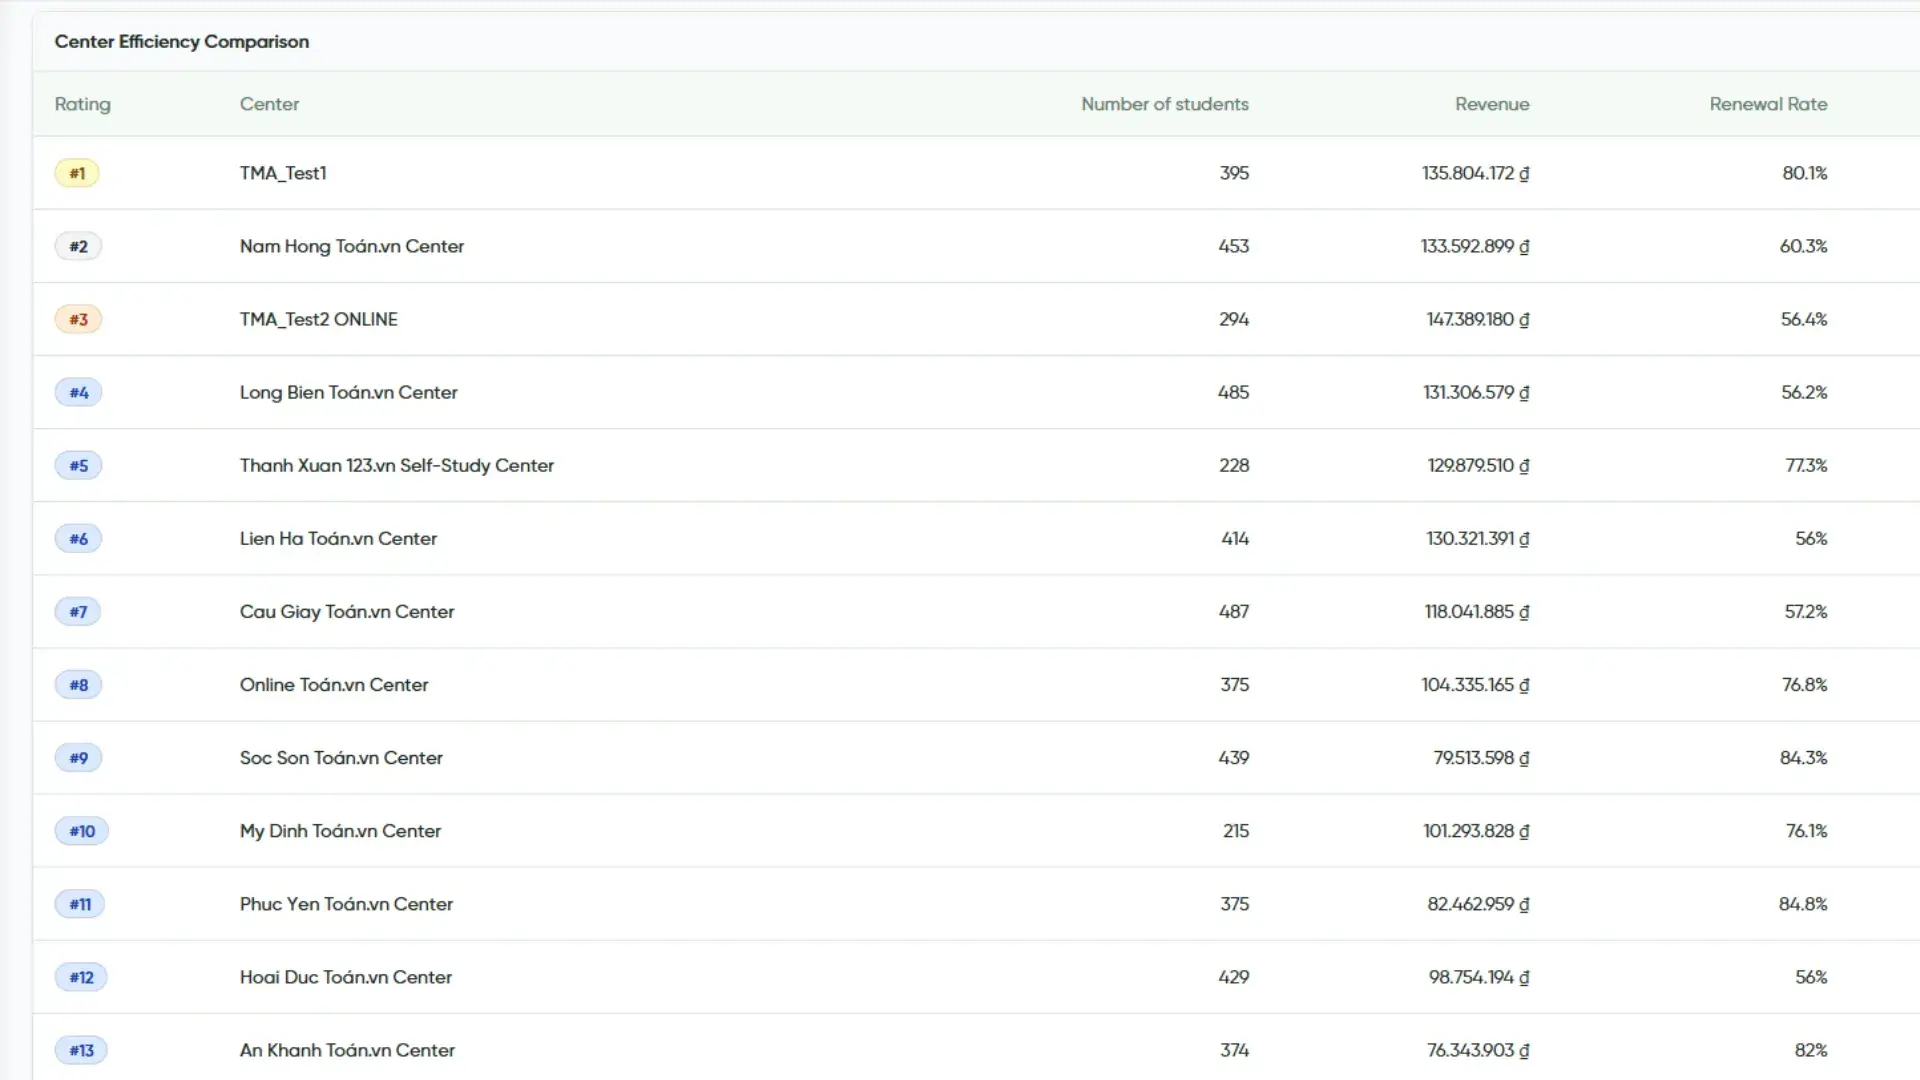1920x1080 pixels.
Task: Click revenue 101.293.828 ₫ cell
Action: point(1476,831)
